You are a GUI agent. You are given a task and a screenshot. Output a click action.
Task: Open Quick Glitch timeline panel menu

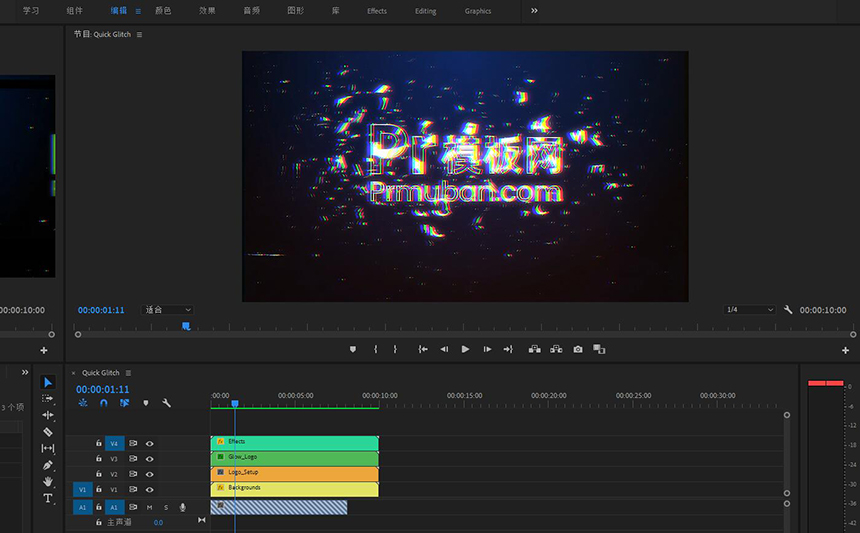point(128,373)
